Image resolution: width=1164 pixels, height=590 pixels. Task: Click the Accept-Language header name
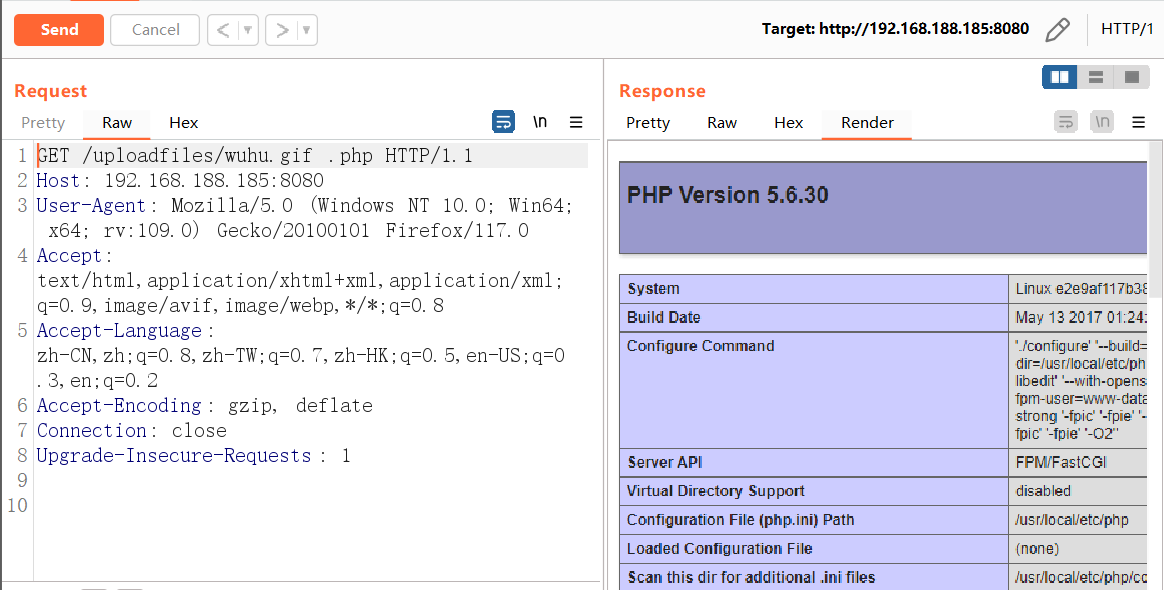click(120, 330)
